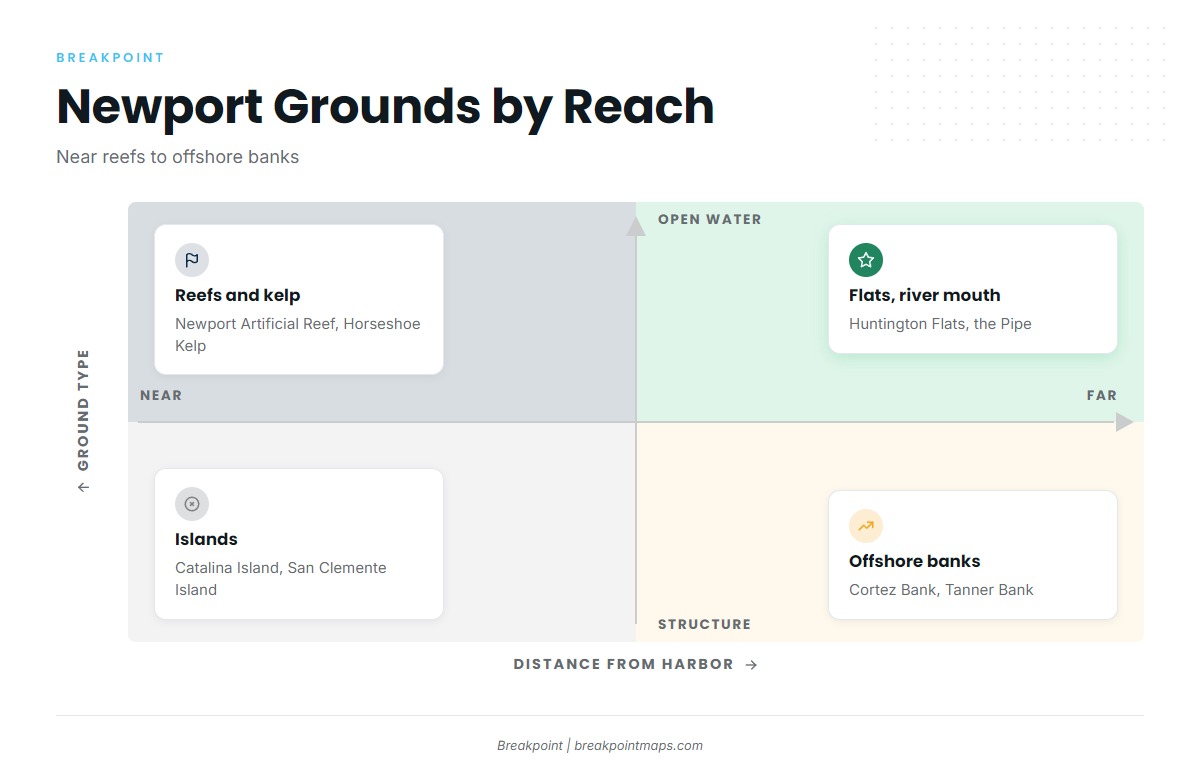Click the Near reefs to offshore banks subtitle
Viewport: 1200px width, 780px height.
(x=178, y=157)
